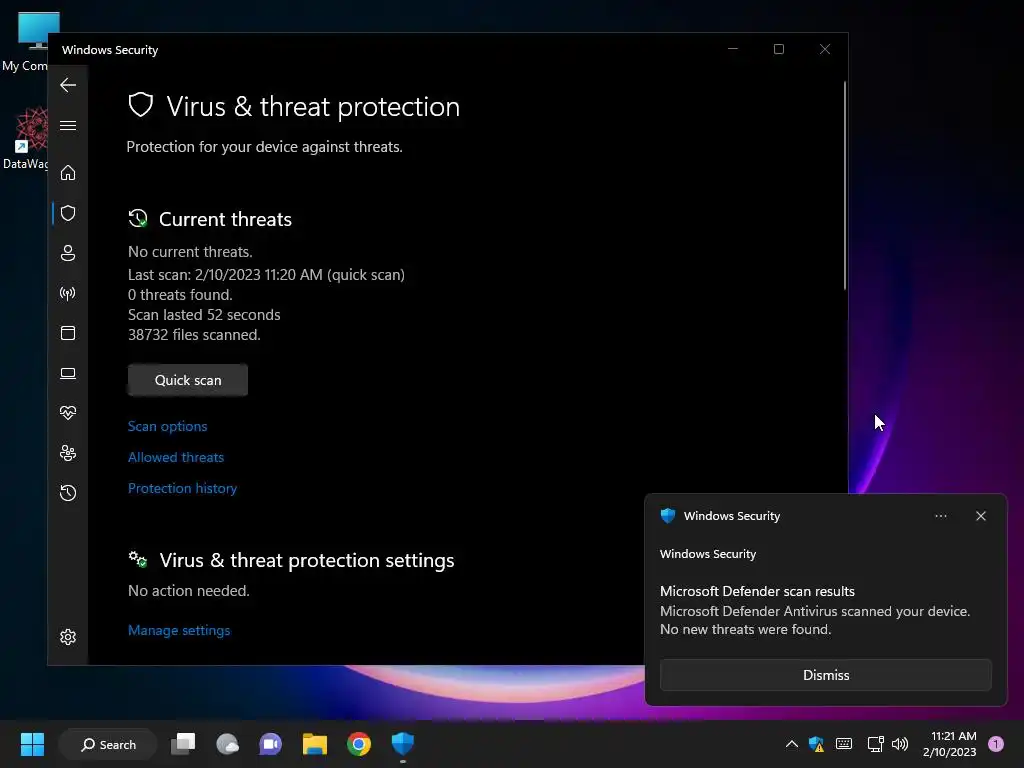Open the volume speaker tray icon

900,744
